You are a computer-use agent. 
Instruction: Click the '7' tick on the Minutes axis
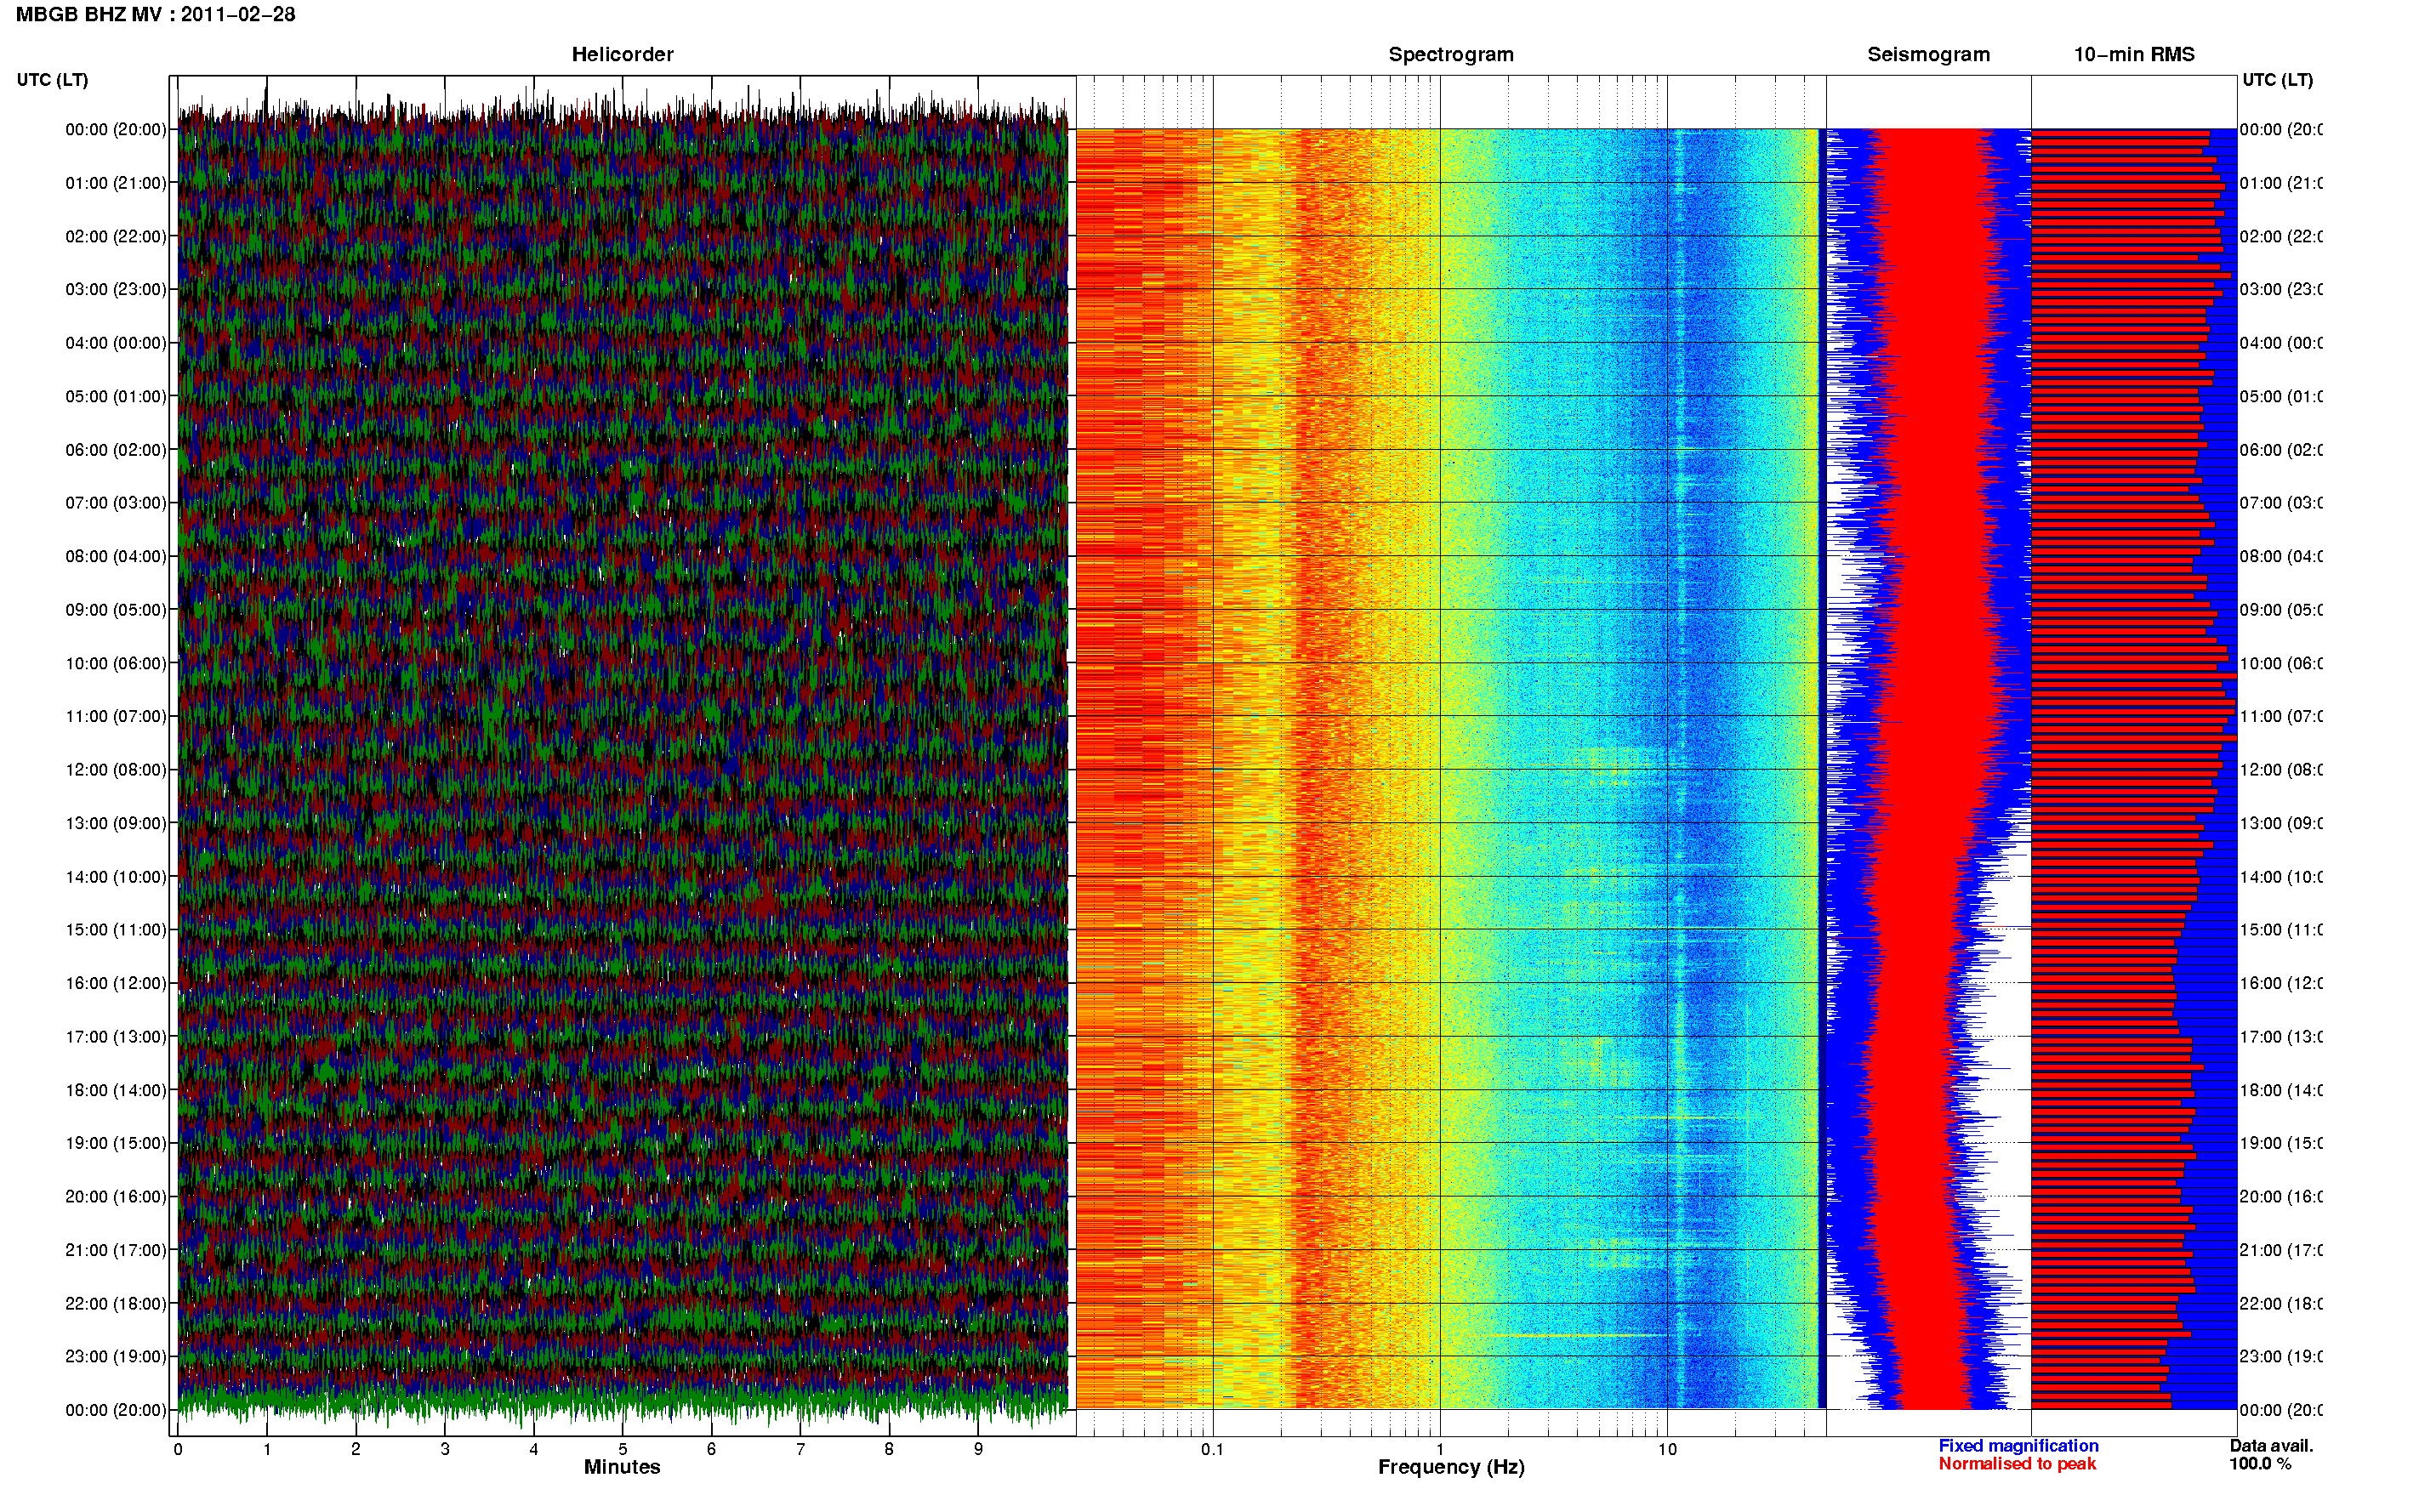coord(800,1449)
